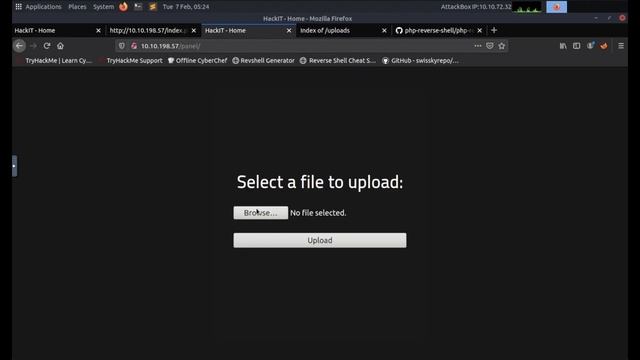Open the Applications menu
Image resolution: width=640 pixels, height=360 pixels.
tap(38, 7)
